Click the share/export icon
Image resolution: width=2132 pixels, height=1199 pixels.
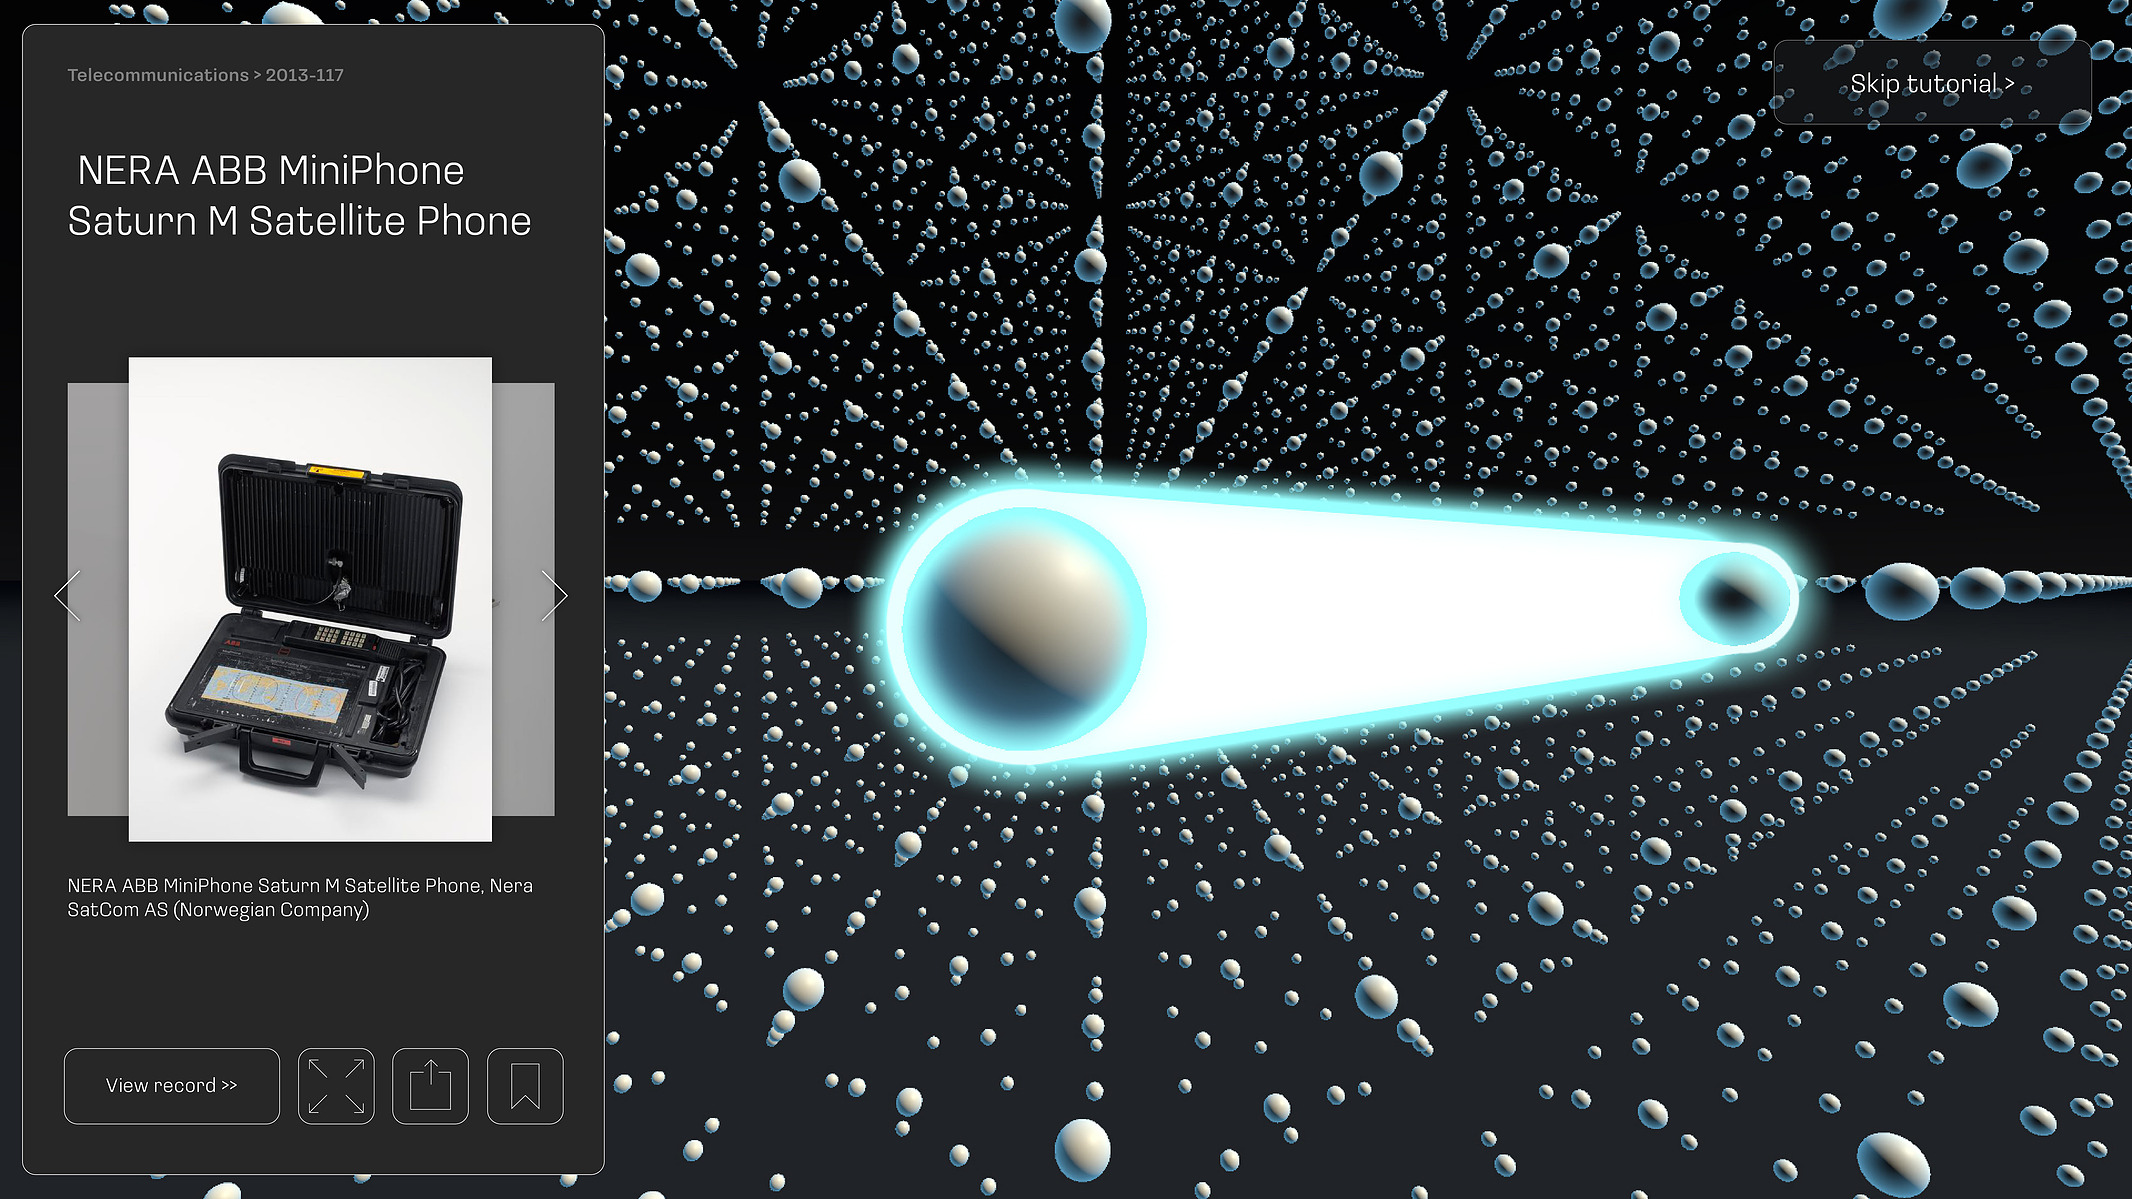430,1086
